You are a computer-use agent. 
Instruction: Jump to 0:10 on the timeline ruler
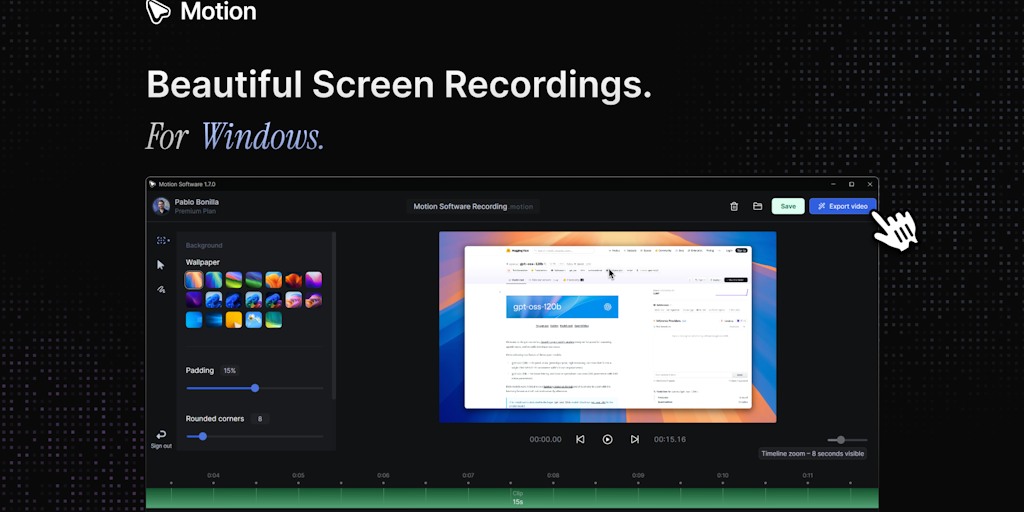(x=723, y=475)
